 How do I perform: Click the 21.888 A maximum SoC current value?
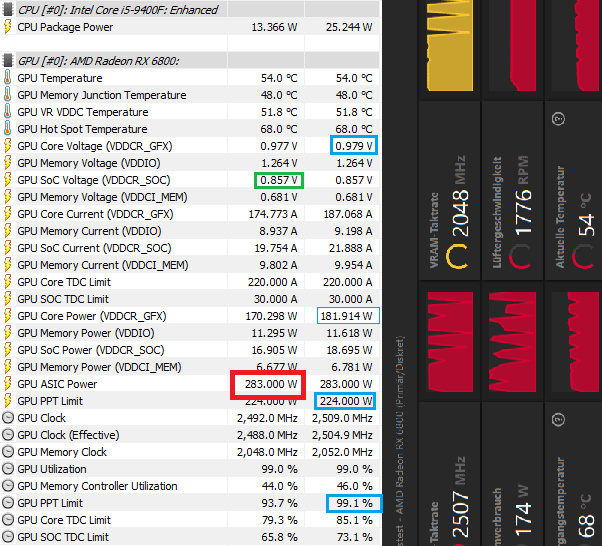pyautogui.click(x=351, y=248)
